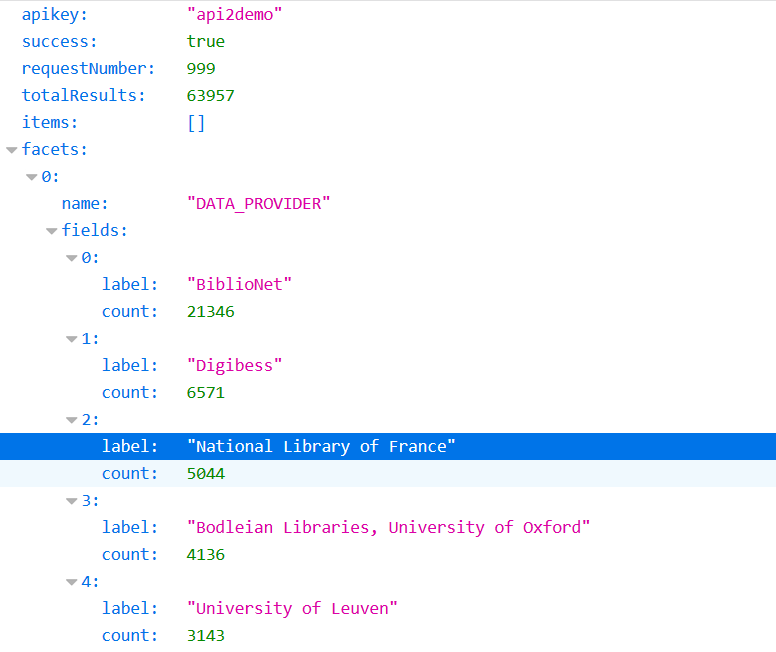Click the Bodleian Libraries label value

(388, 528)
